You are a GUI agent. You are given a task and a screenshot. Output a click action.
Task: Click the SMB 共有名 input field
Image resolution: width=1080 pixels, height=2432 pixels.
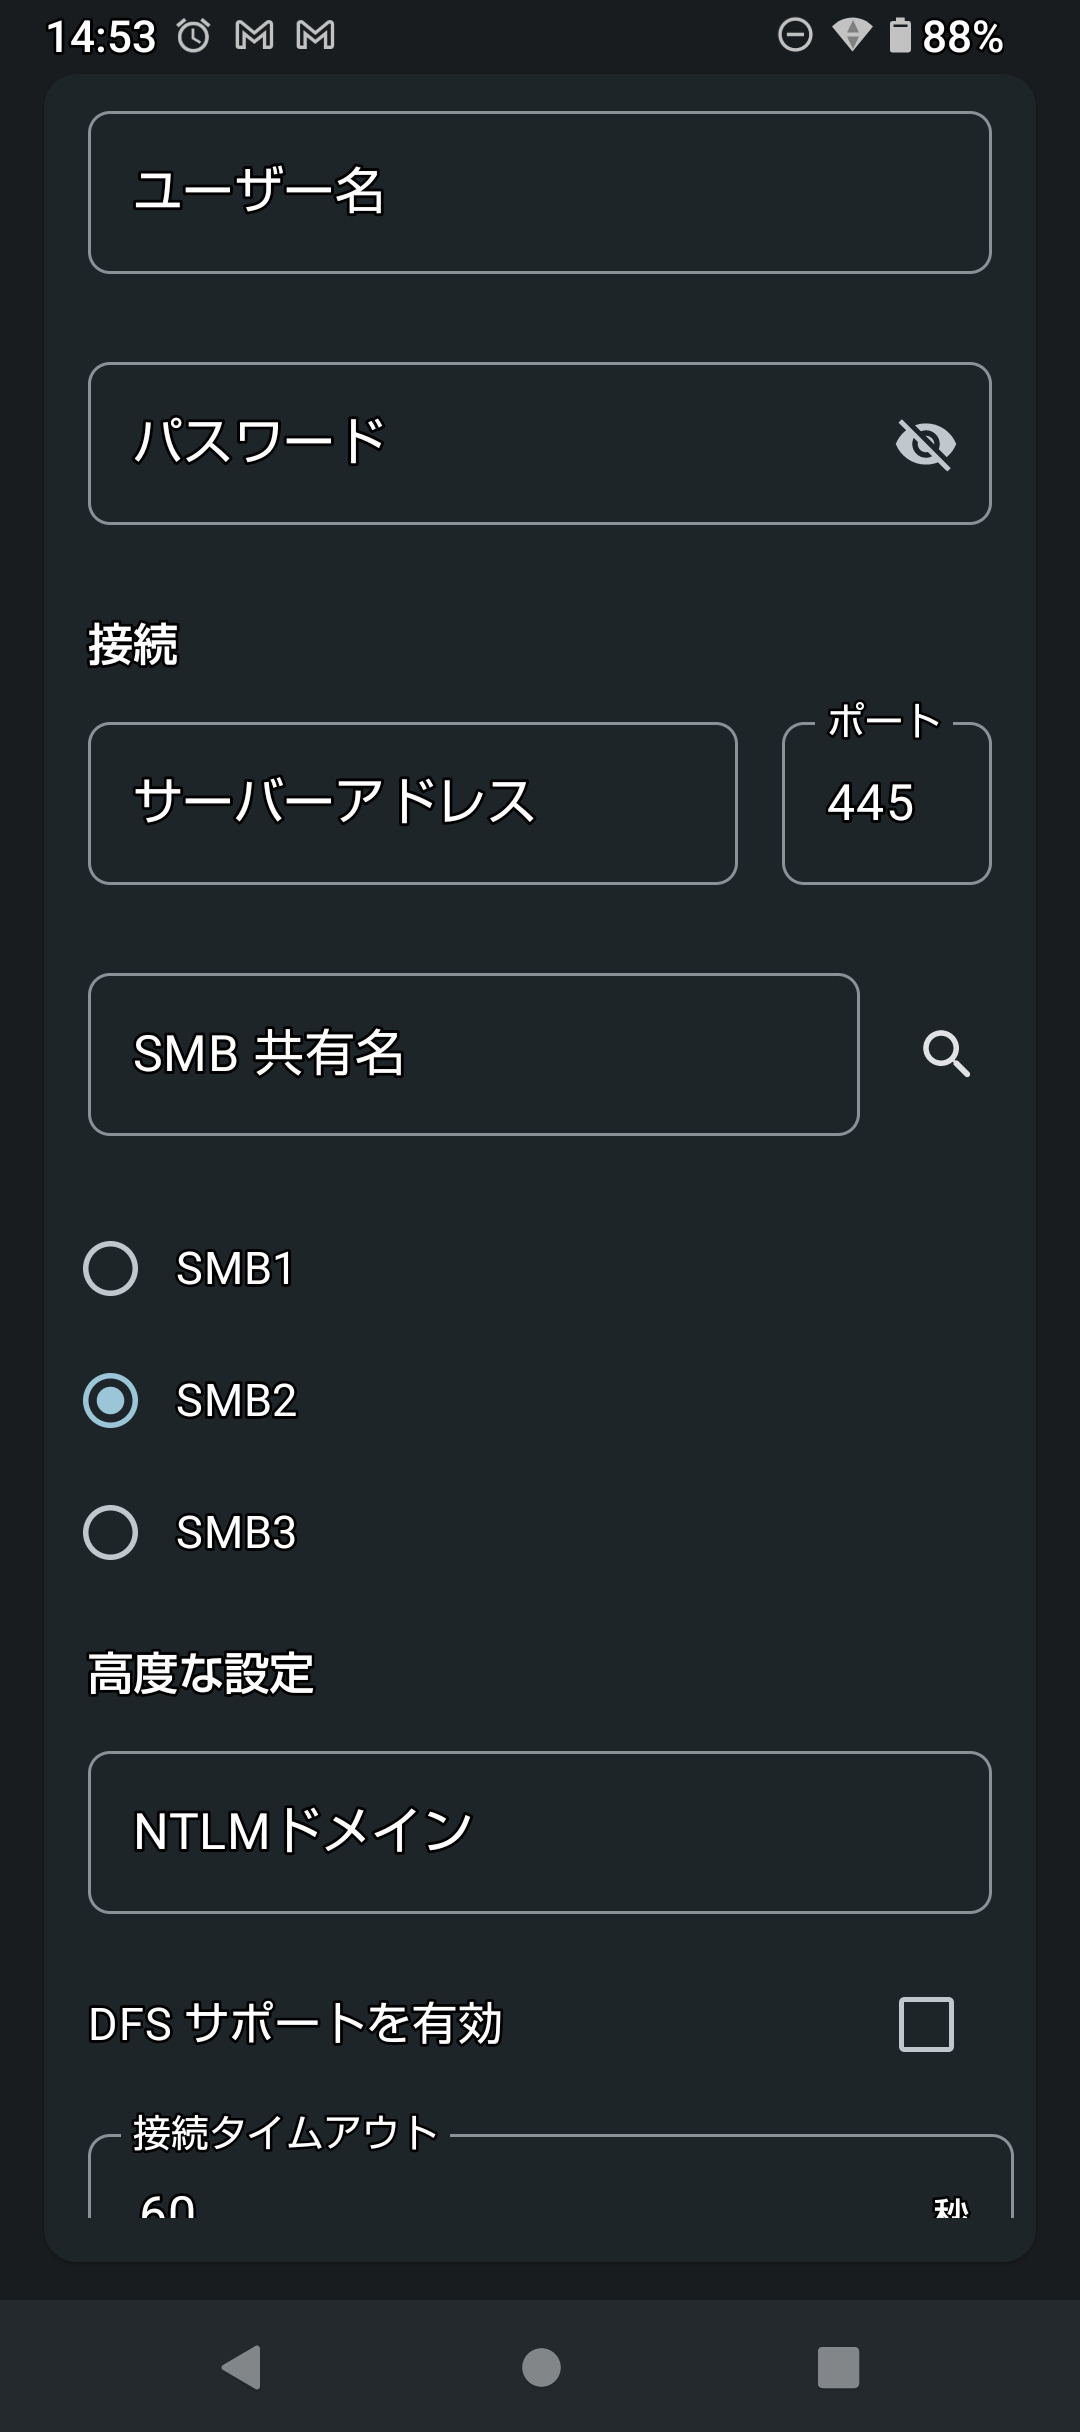pos(474,1054)
